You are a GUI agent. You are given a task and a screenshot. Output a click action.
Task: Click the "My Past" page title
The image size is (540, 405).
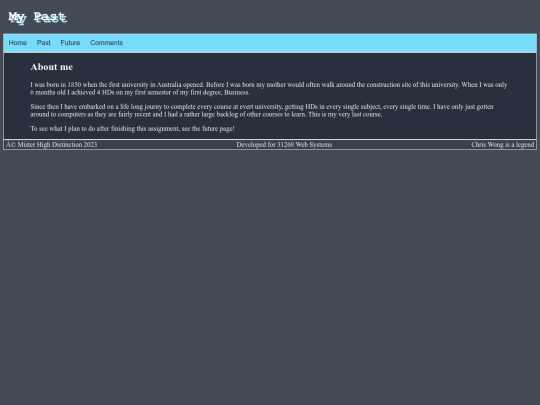click(38, 17)
